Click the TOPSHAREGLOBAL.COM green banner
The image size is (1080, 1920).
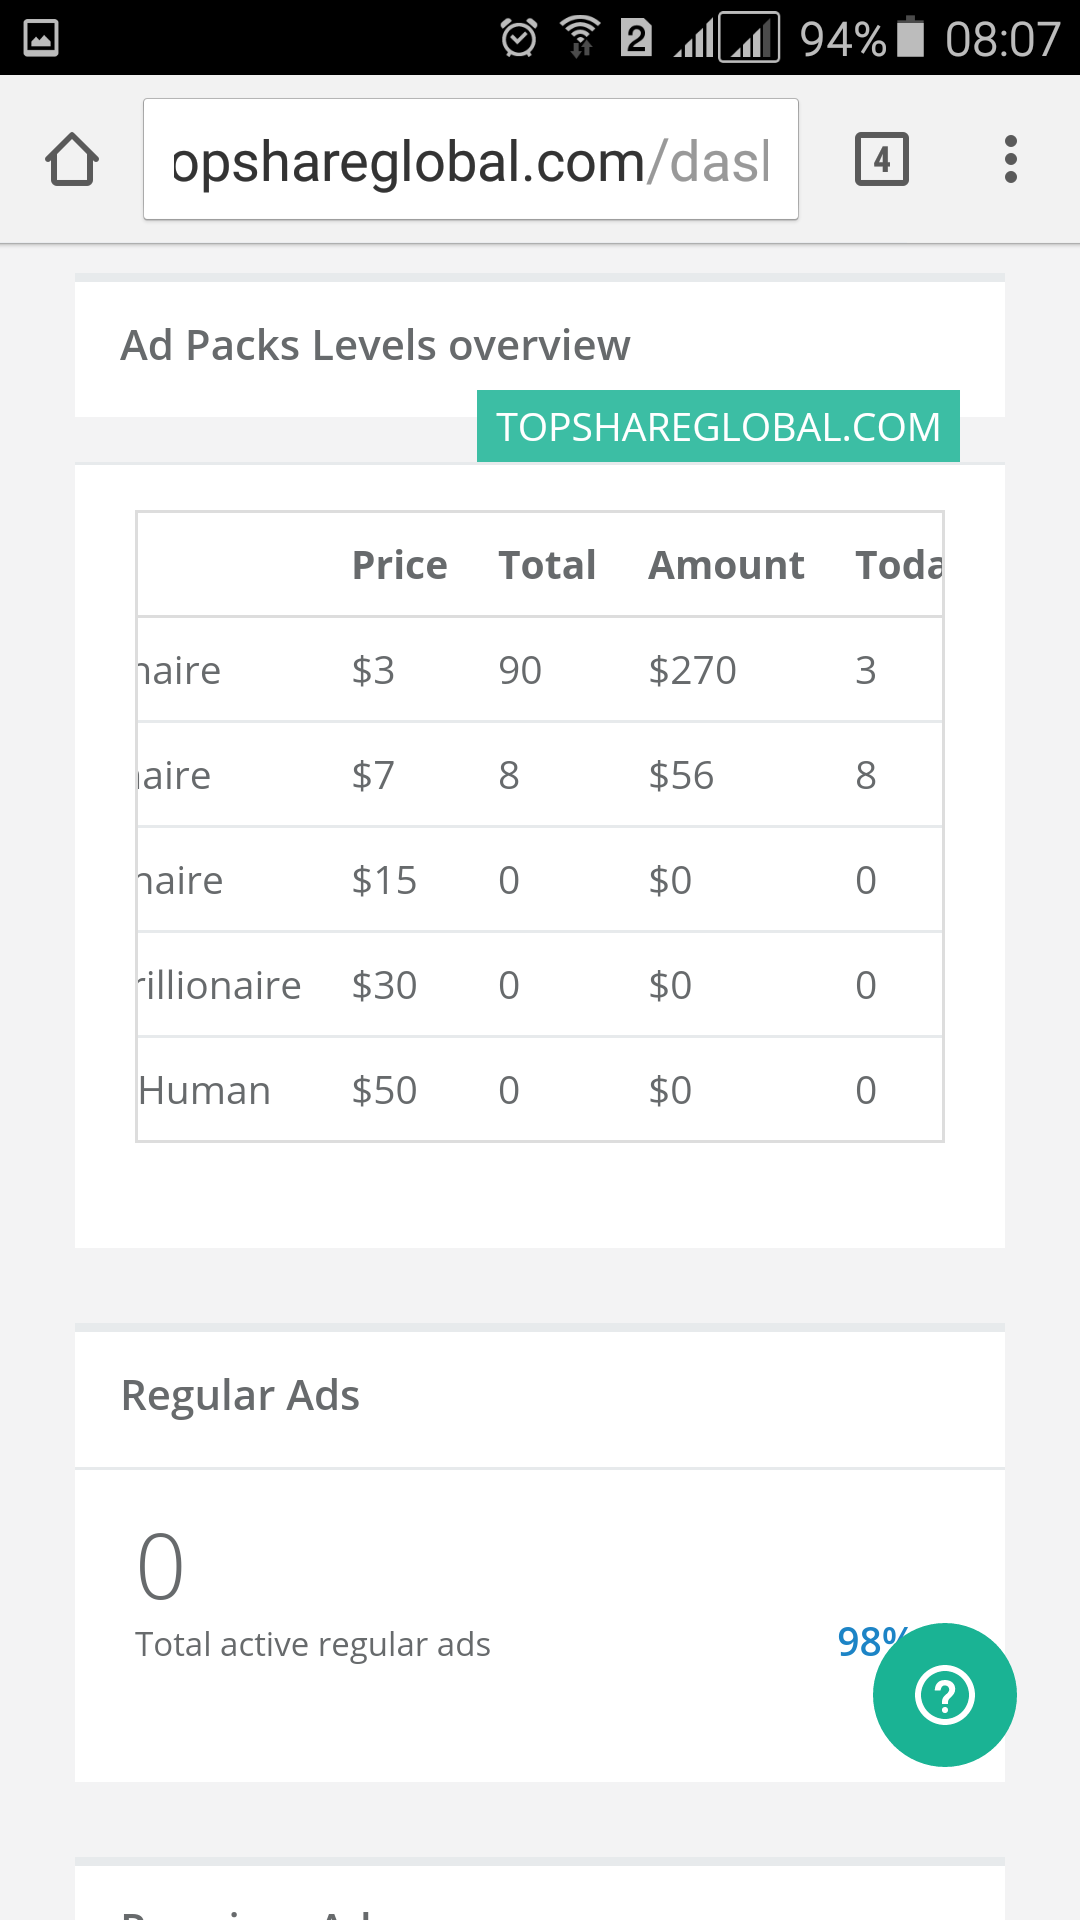(718, 427)
